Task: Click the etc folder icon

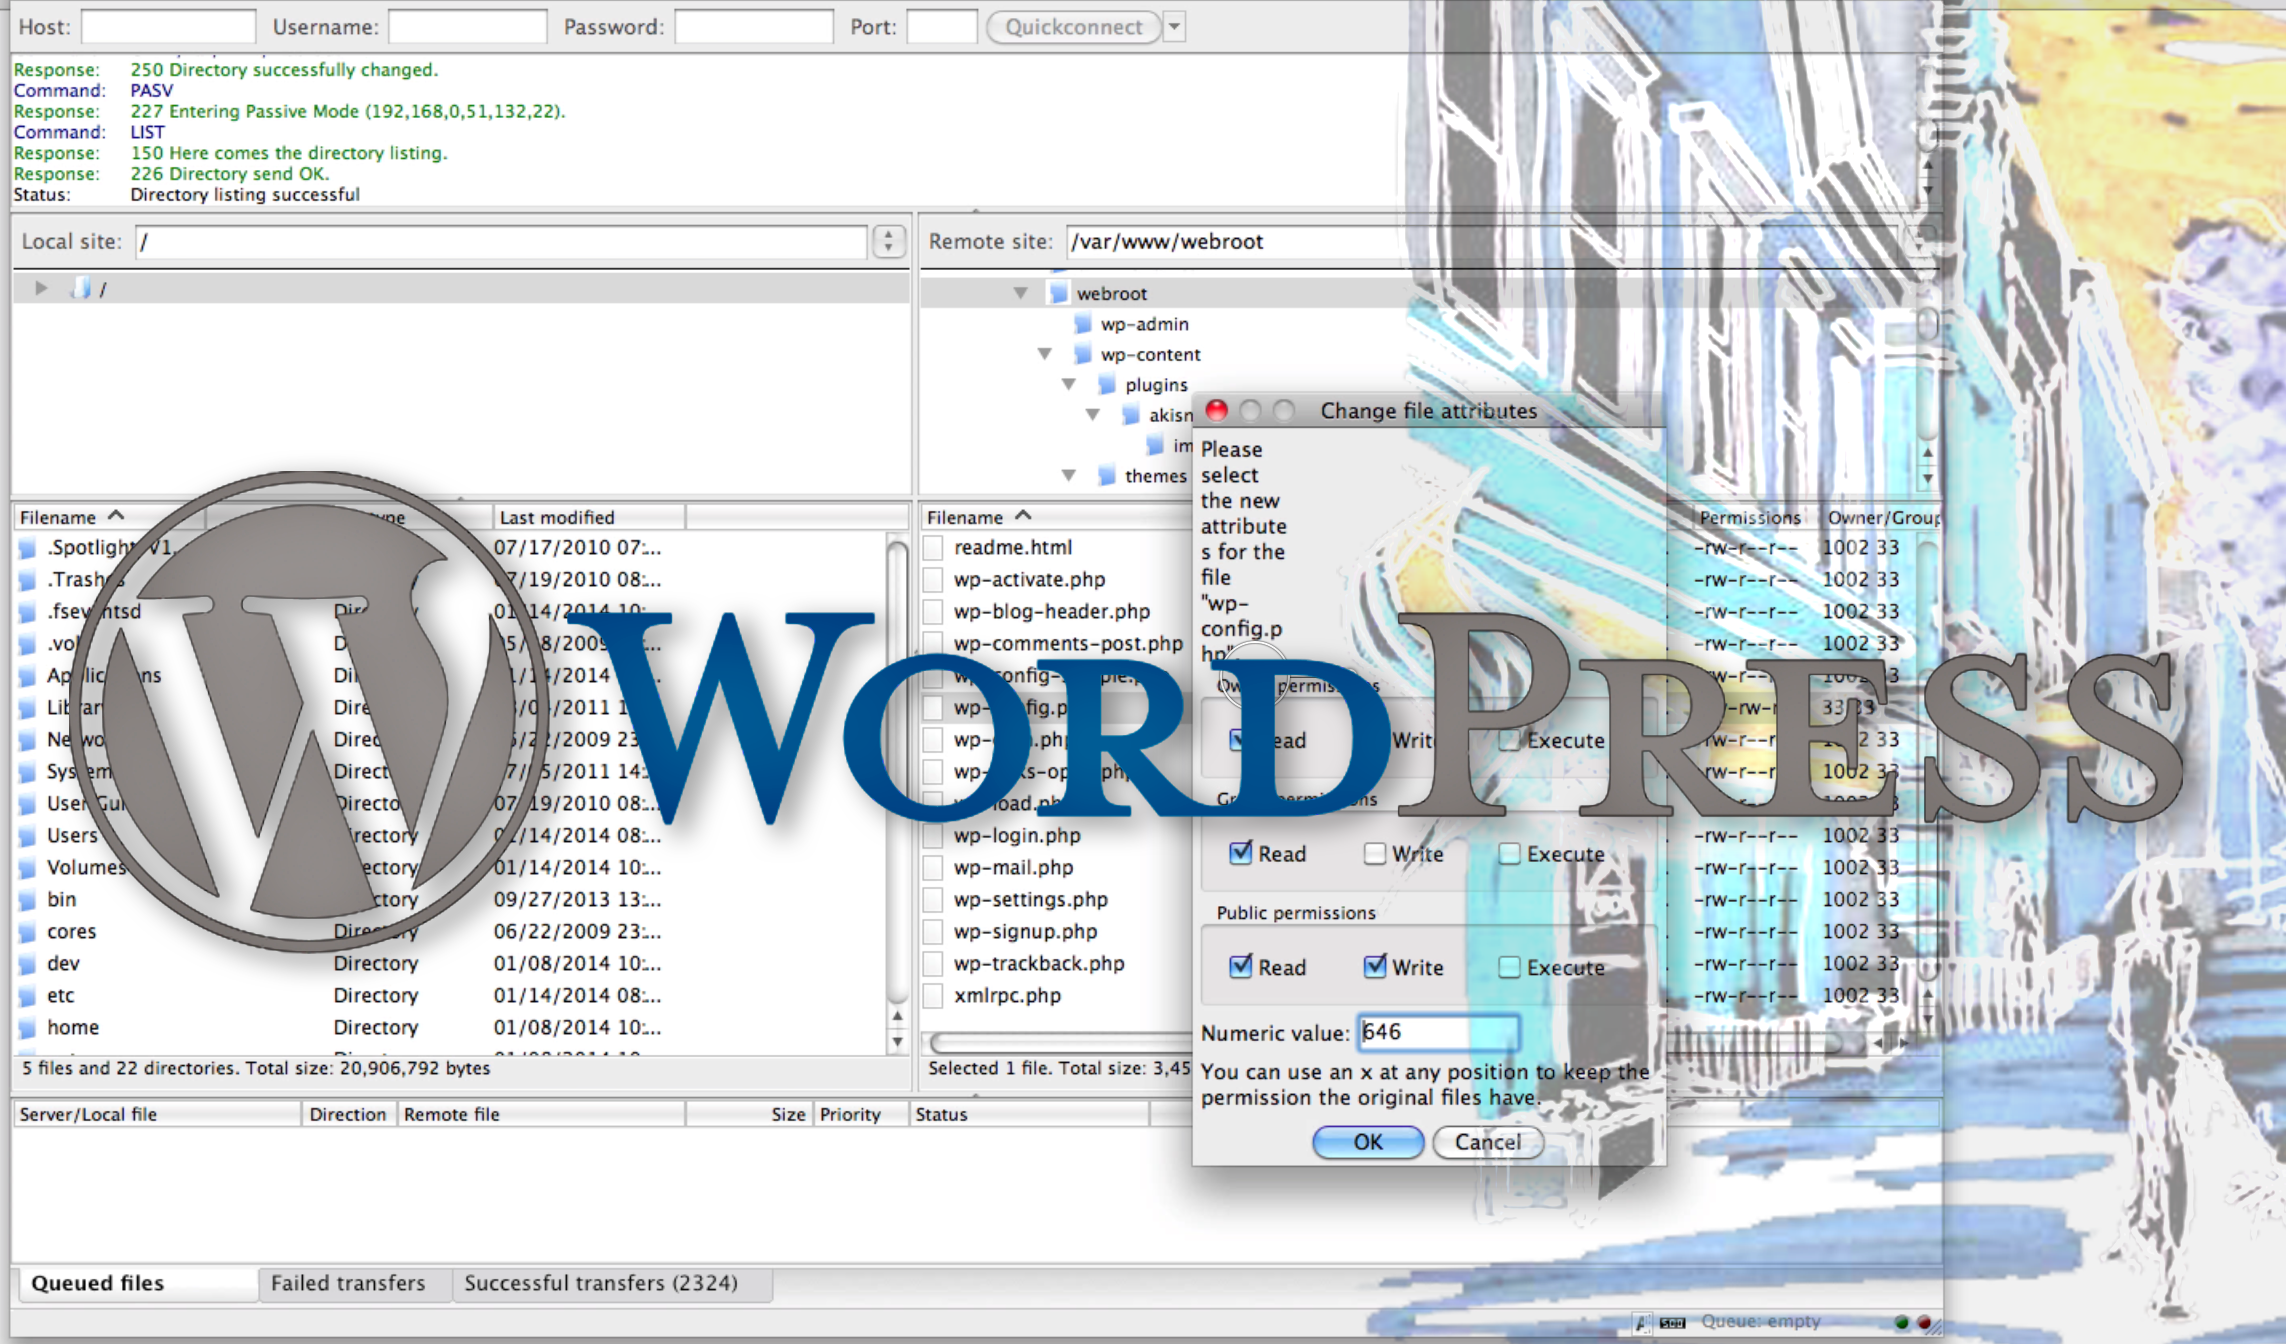Action: 28,996
